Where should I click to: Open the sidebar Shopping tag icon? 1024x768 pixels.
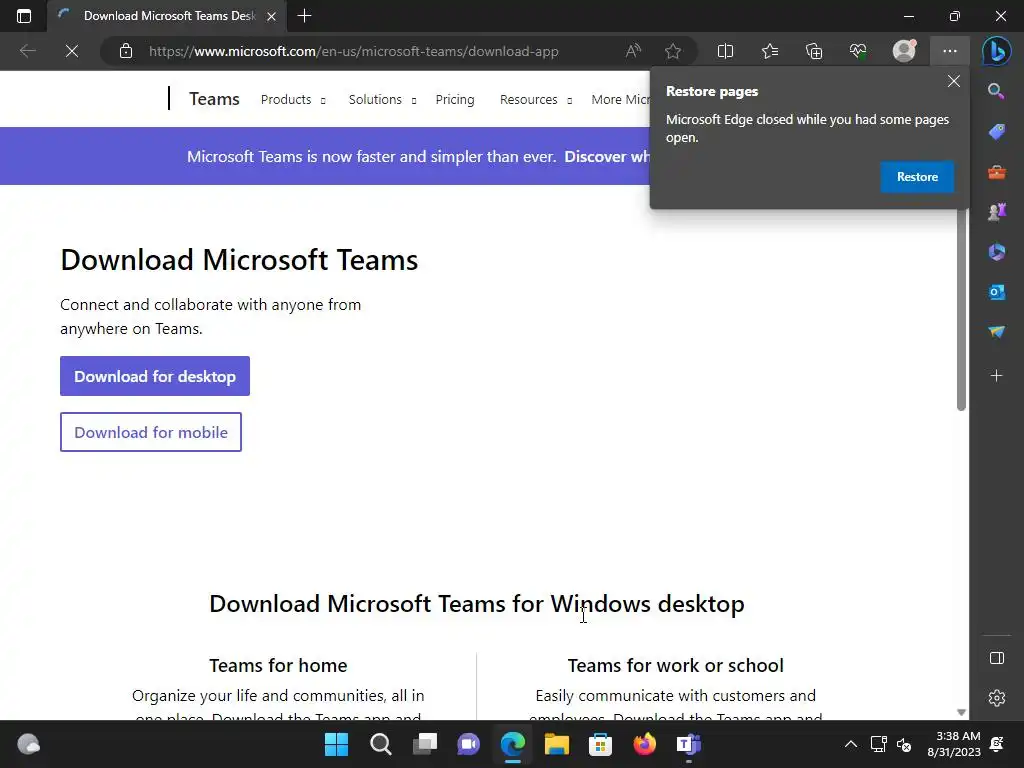click(x=997, y=132)
